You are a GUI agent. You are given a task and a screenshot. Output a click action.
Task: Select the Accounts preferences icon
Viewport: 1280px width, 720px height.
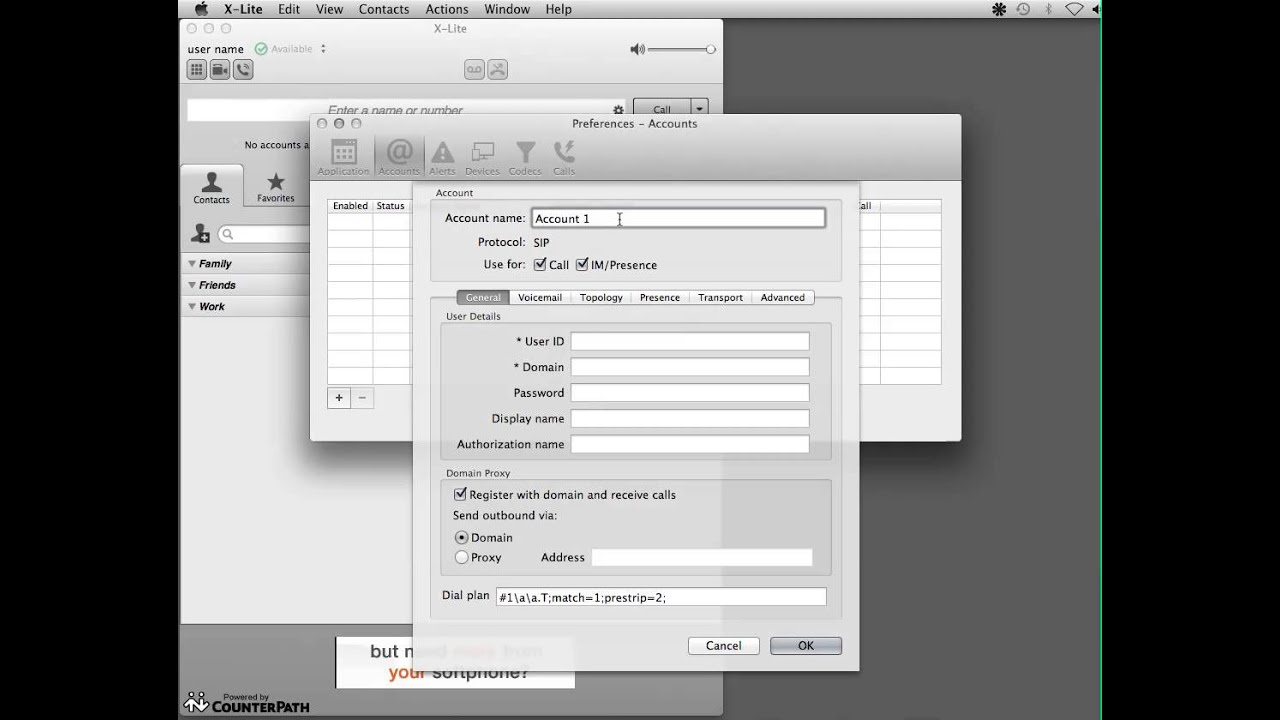tap(399, 157)
